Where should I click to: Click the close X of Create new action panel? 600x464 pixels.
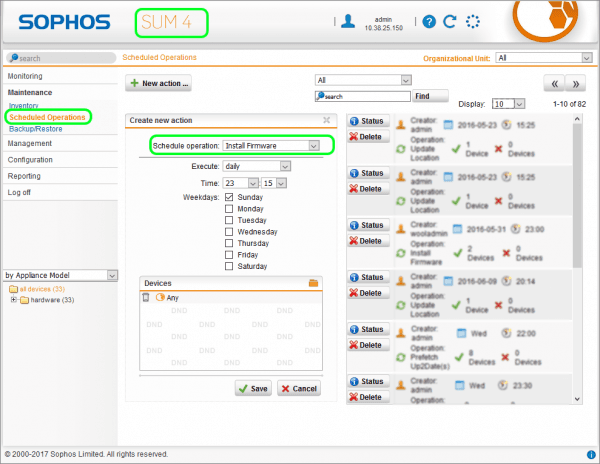tap(326, 120)
